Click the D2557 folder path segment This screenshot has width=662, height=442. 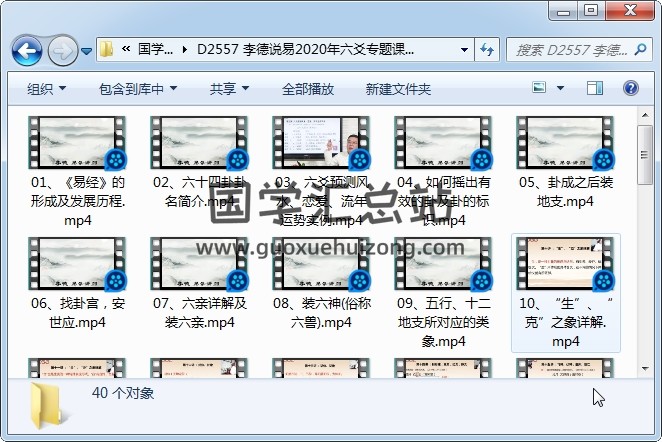pos(305,49)
